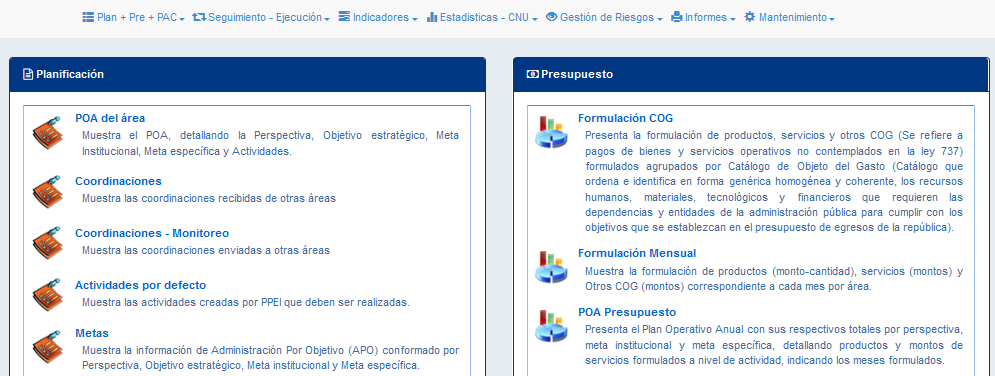This screenshot has width=995, height=376.
Task: Click the dropdown caret after Informes
Action: (x=733, y=20)
